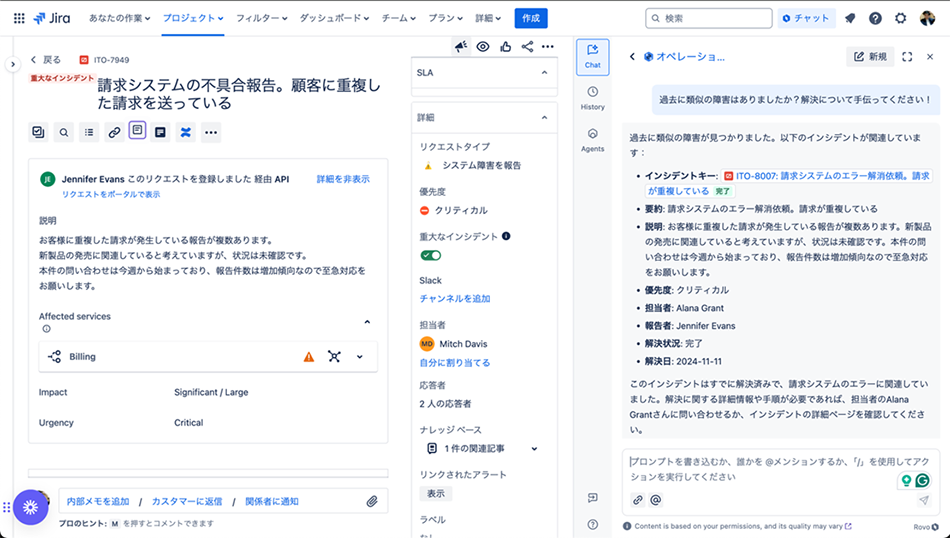
Task: Click the dark page icon in issue toolbar
Action: coord(161,132)
